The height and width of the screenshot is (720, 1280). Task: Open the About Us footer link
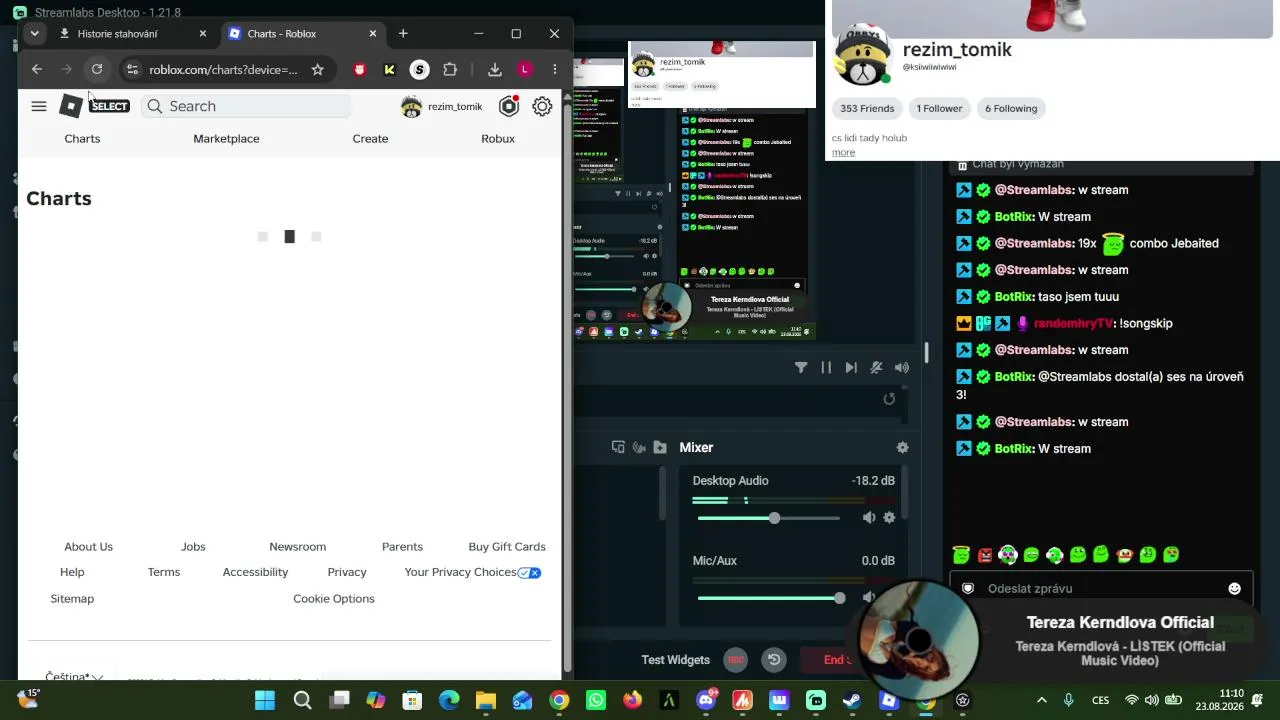point(89,546)
